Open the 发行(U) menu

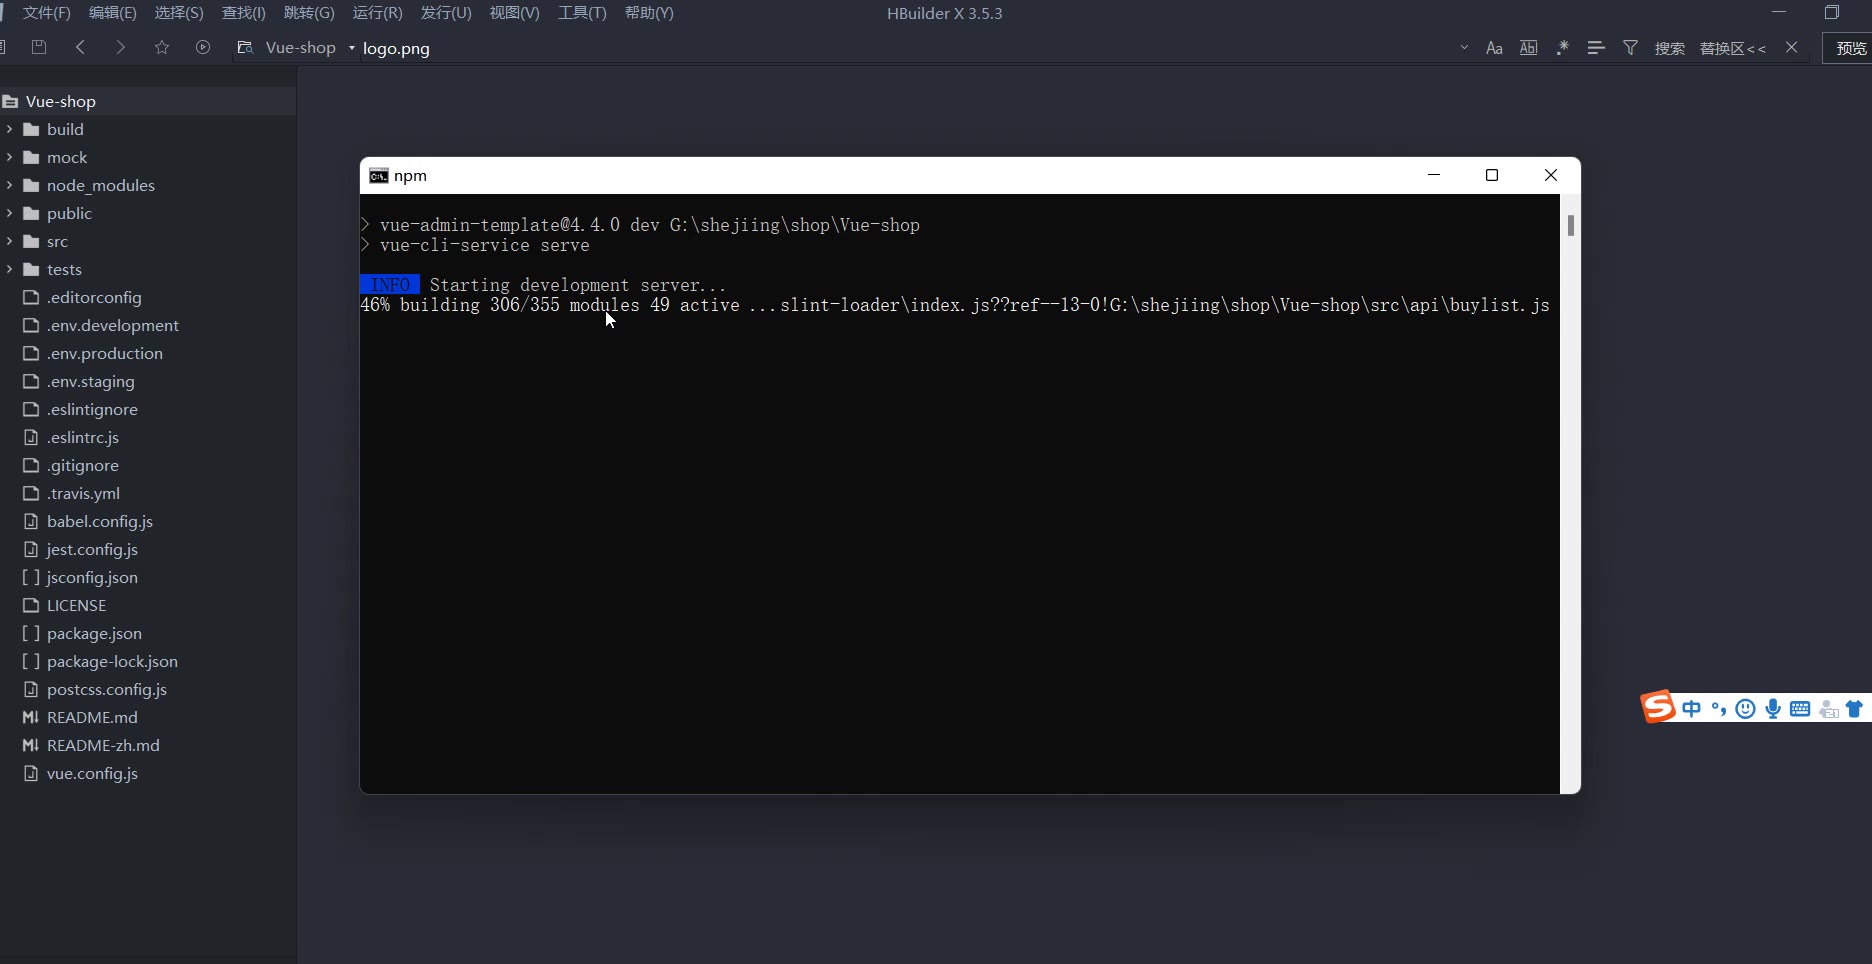click(446, 13)
